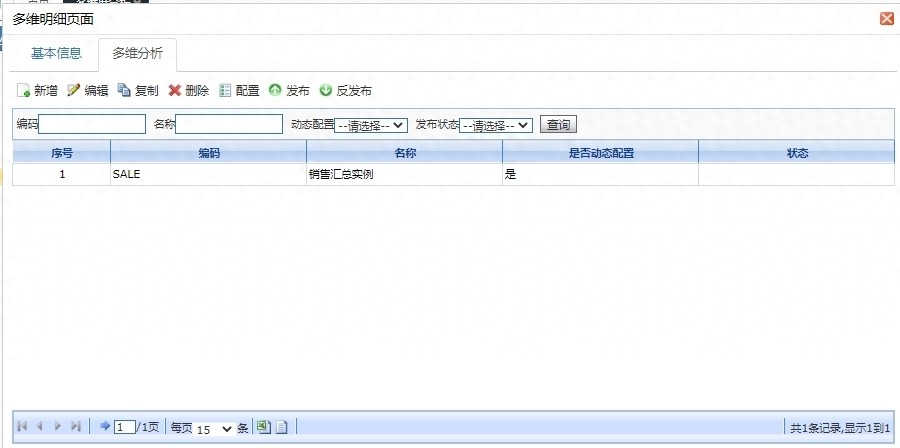Sort by the 编码 column header
Viewport: 900px width, 448px height.
coord(209,153)
